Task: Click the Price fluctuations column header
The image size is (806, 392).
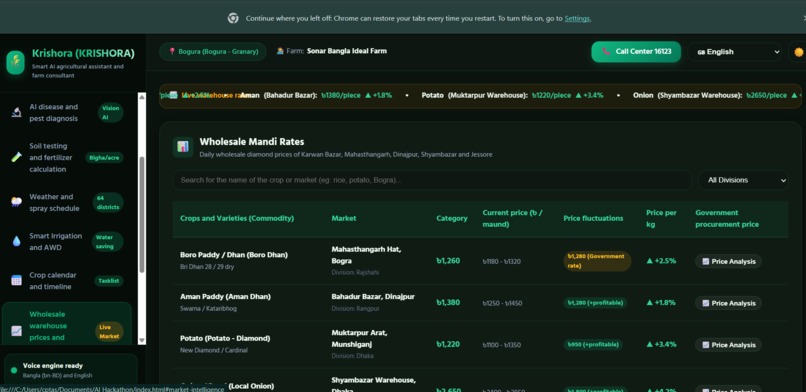Action: (593, 218)
